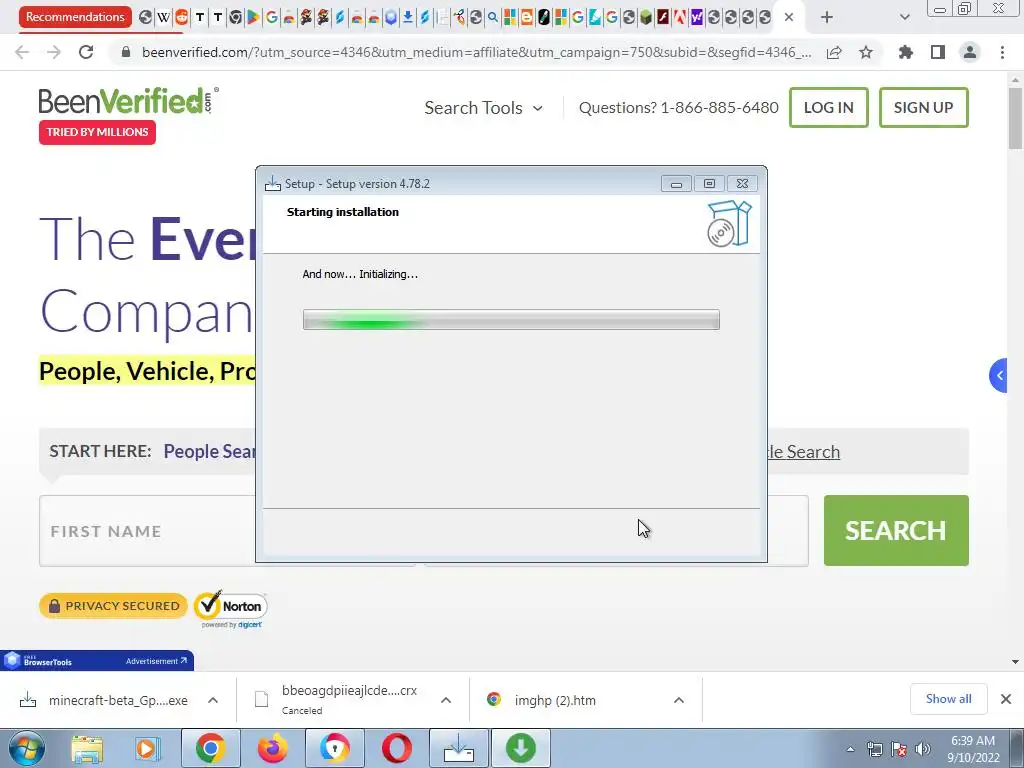Image resolution: width=1024 pixels, height=768 pixels.
Task: Open the tab search chevron
Action: click(x=904, y=17)
